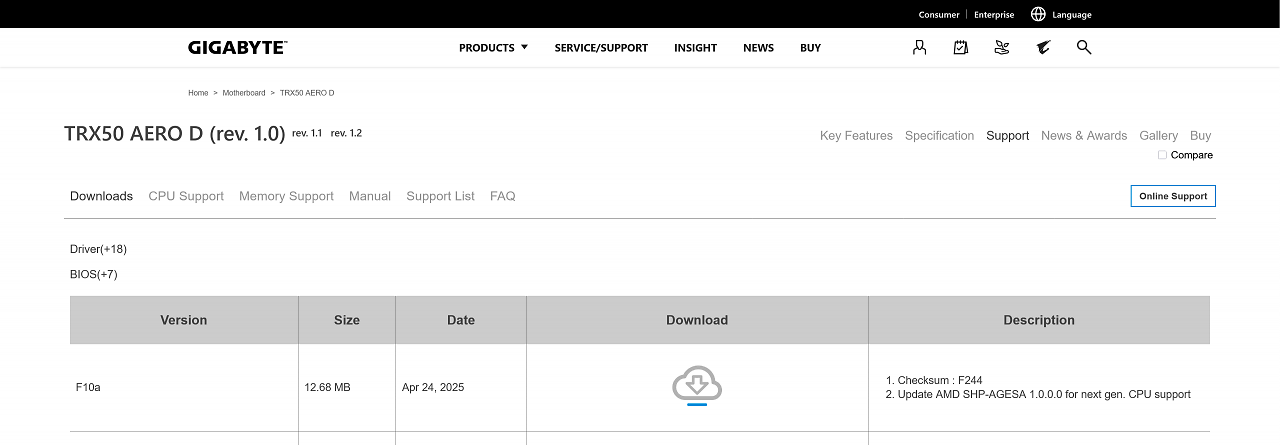Image resolution: width=1280 pixels, height=445 pixels.
Task: Click the Version column header
Action: tap(184, 320)
